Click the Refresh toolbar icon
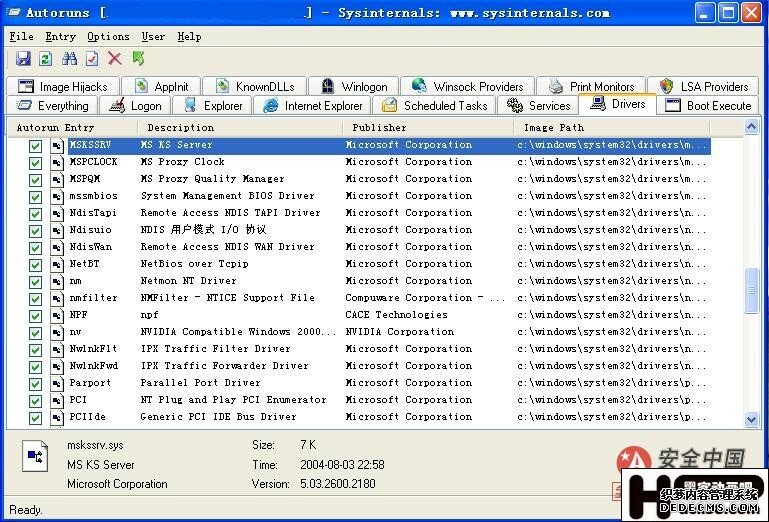The image size is (769, 522). [46, 59]
